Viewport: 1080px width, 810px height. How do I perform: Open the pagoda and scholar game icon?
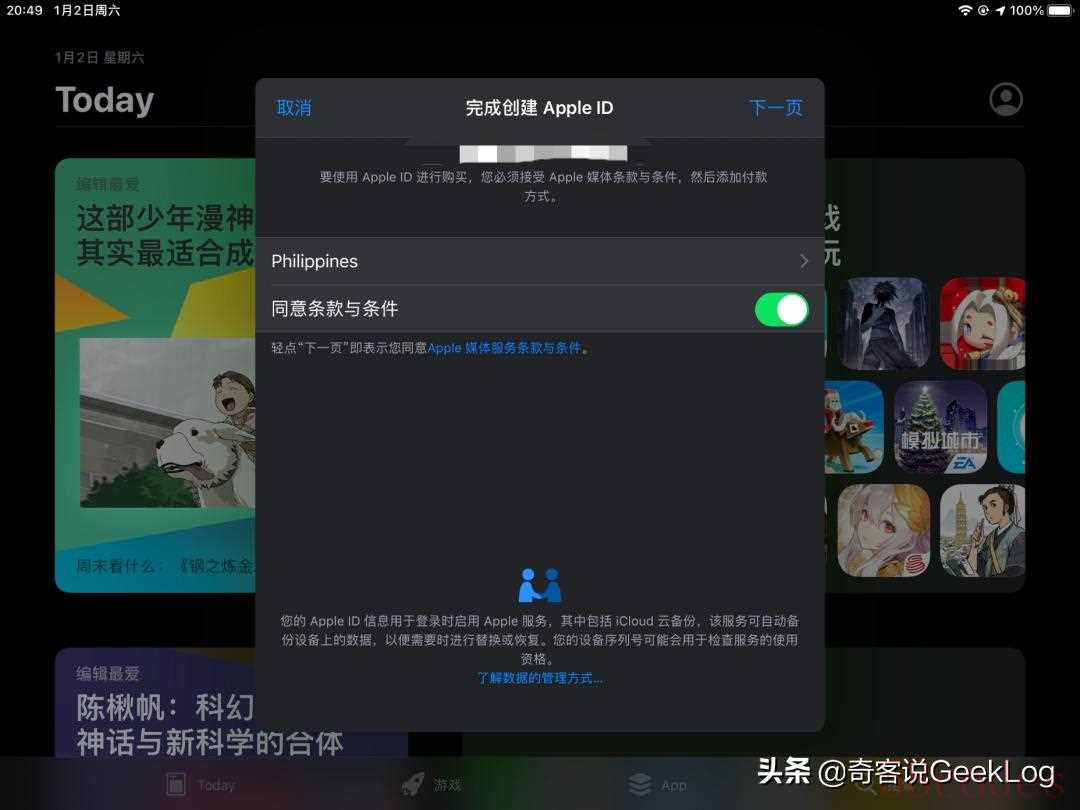[983, 530]
